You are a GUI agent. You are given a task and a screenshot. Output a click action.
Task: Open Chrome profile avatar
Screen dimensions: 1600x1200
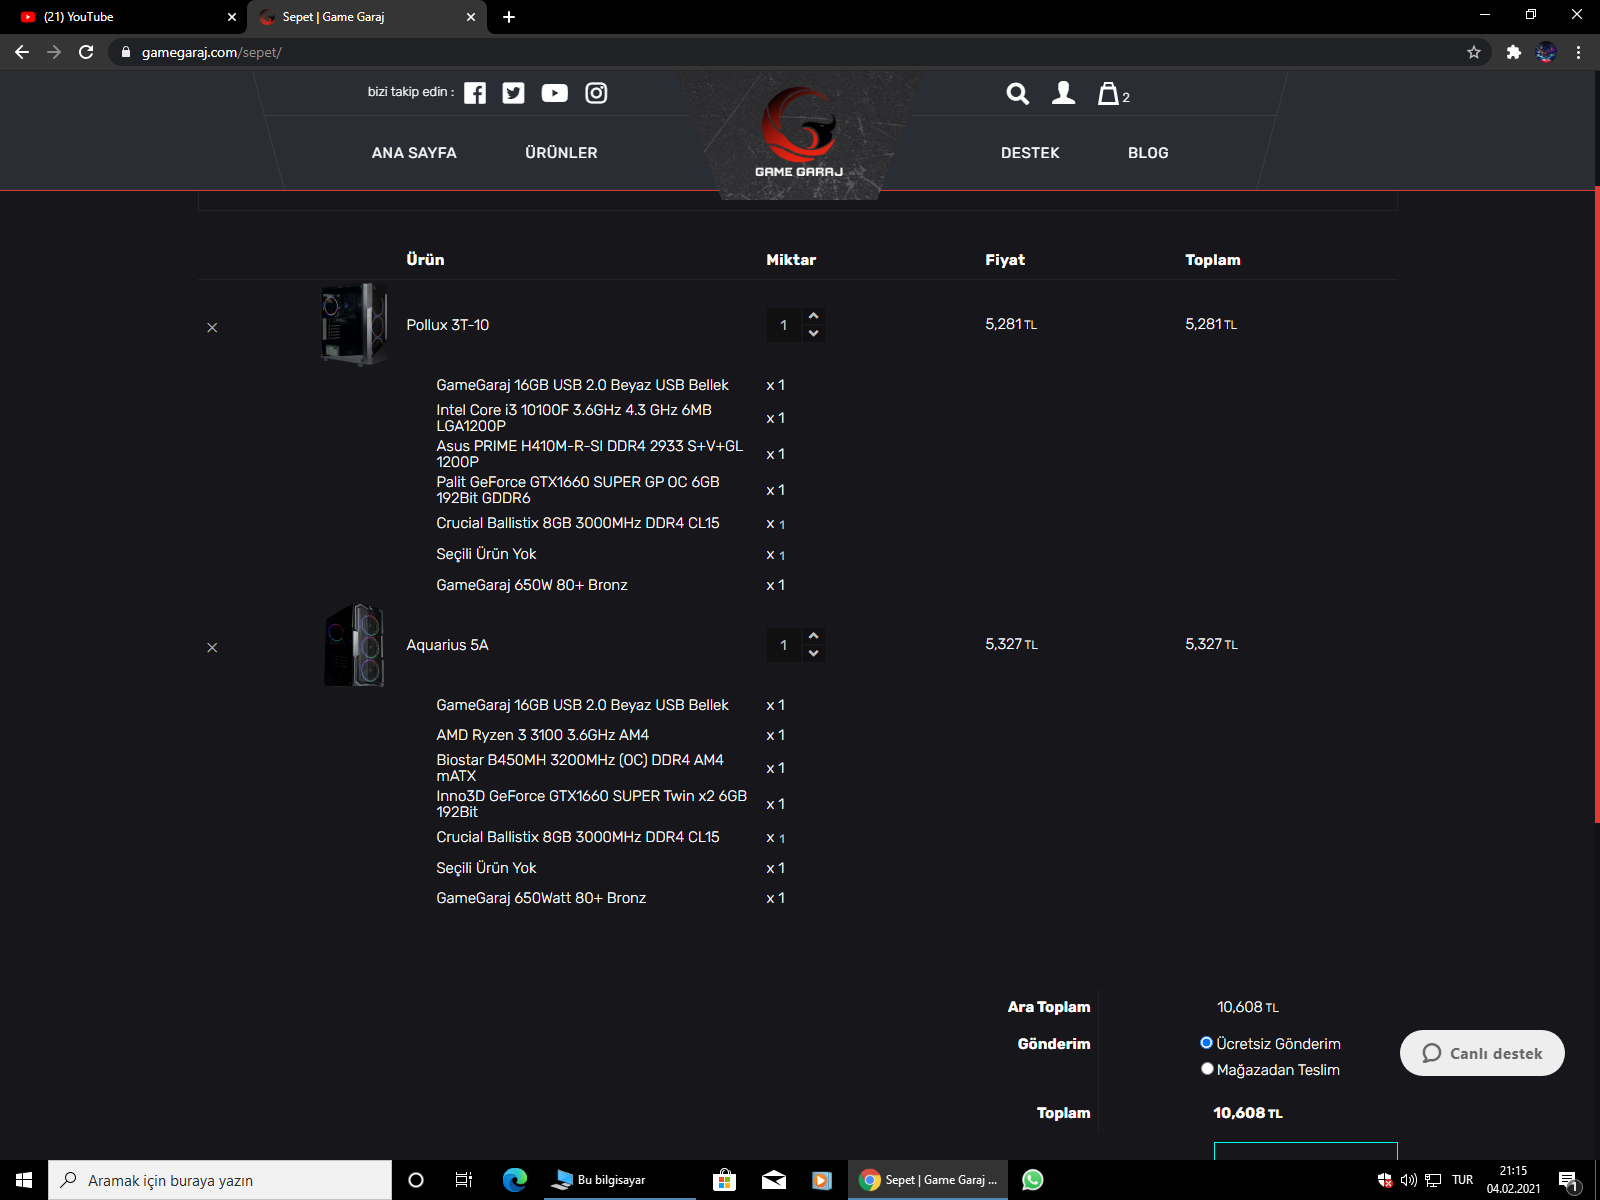click(1546, 52)
